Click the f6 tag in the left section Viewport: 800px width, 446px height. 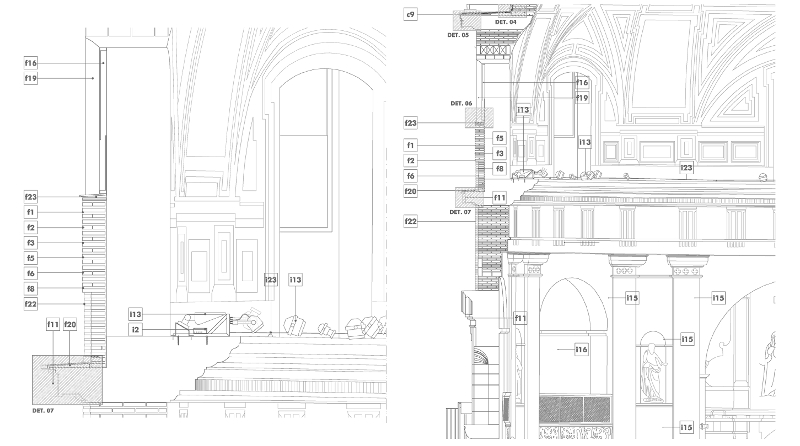point(31,273)
